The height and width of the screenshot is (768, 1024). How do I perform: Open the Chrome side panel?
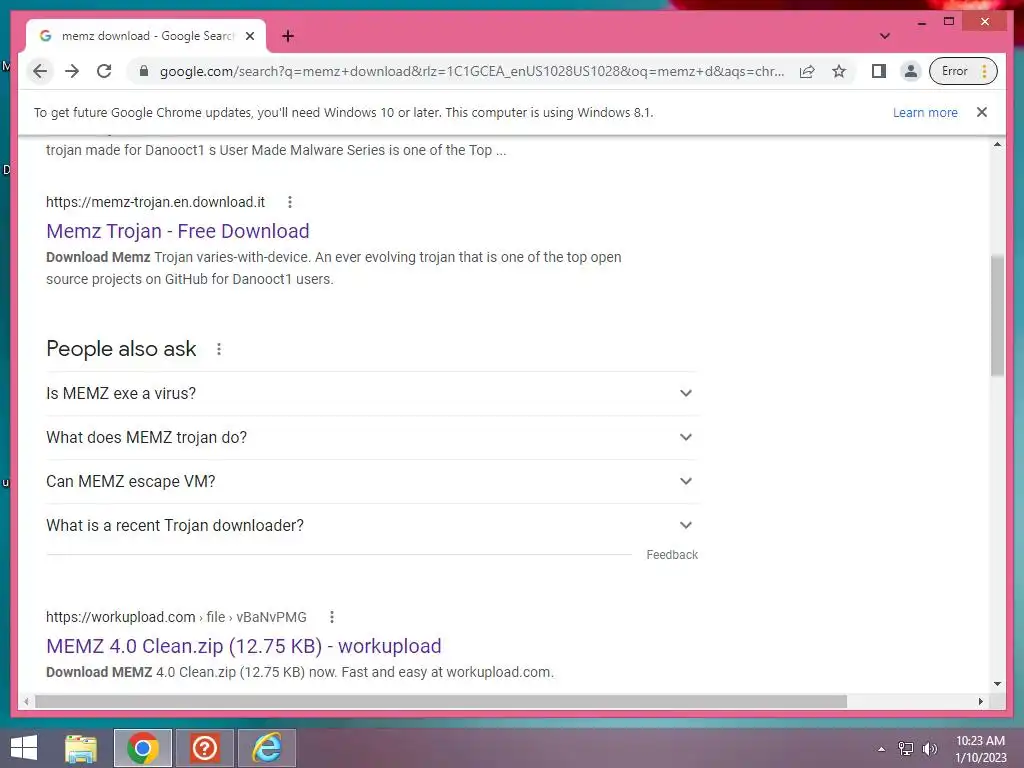pyautogui.click(x=878, y=71)
